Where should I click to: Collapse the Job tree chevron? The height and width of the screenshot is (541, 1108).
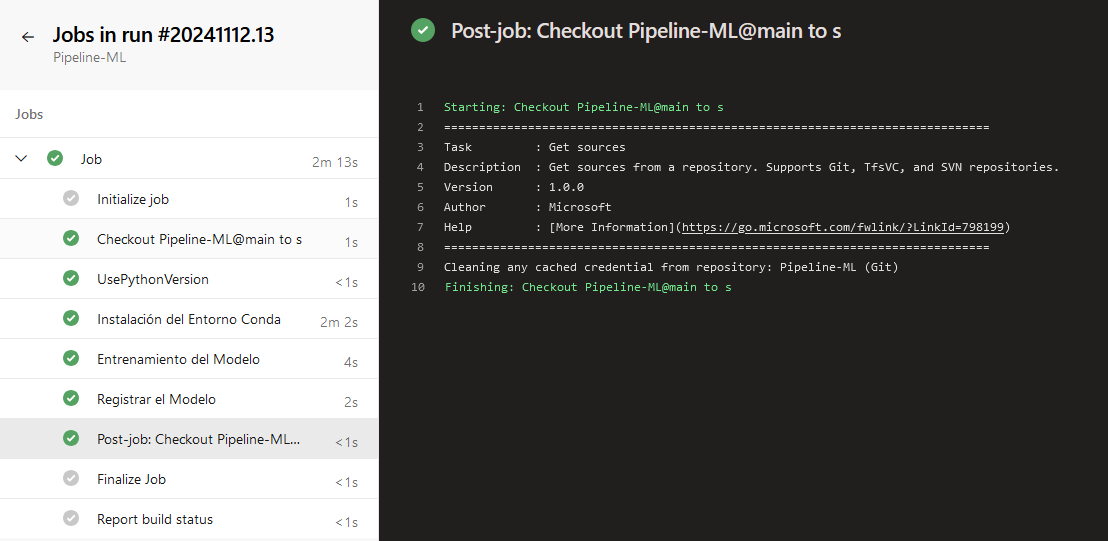[x=22, y=159]
